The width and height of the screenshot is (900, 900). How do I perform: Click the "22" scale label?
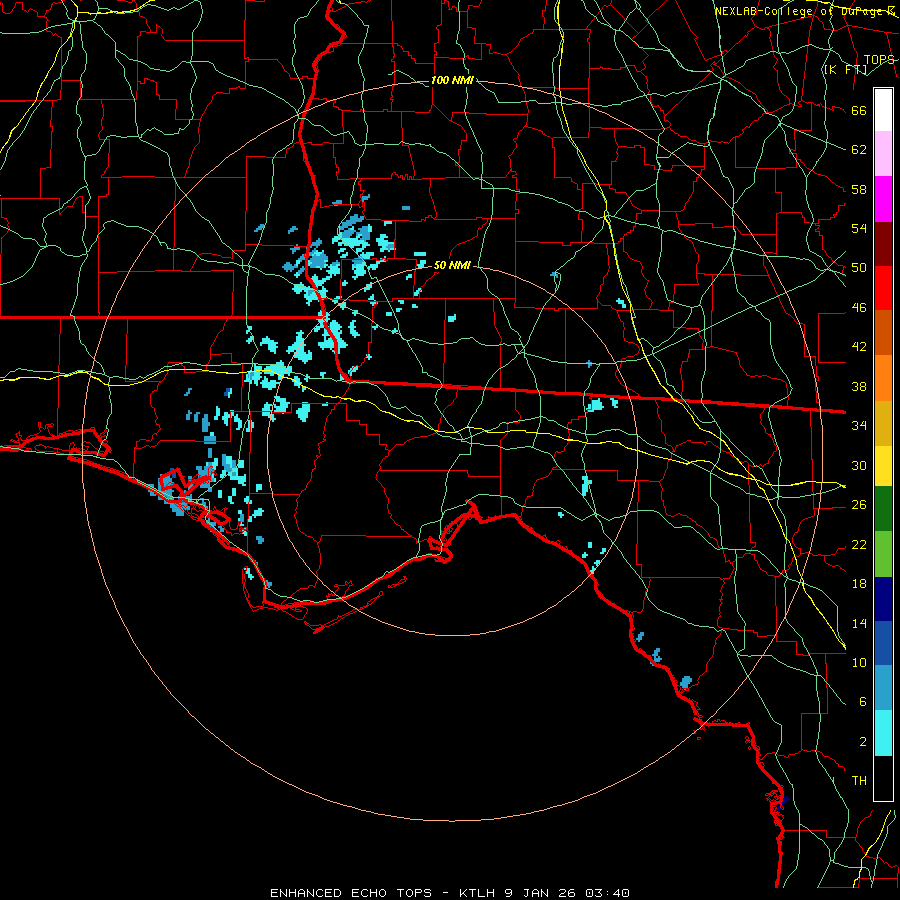pos(859,544)
